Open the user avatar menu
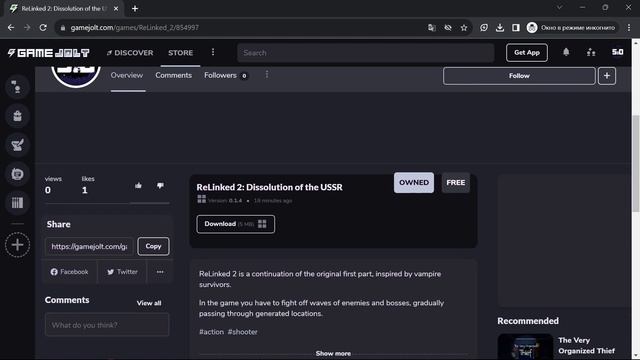Screen dimensions: 640x360 617,52
